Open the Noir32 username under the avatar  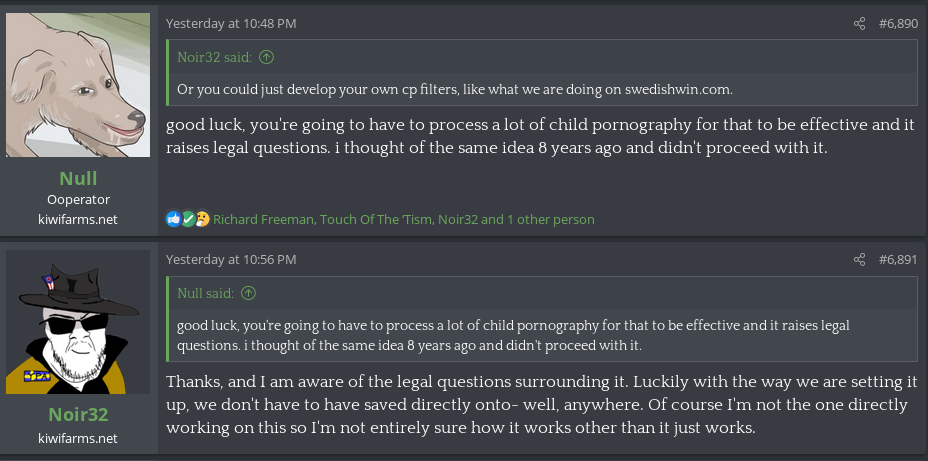pyautogui.click(x=78, y=414)
